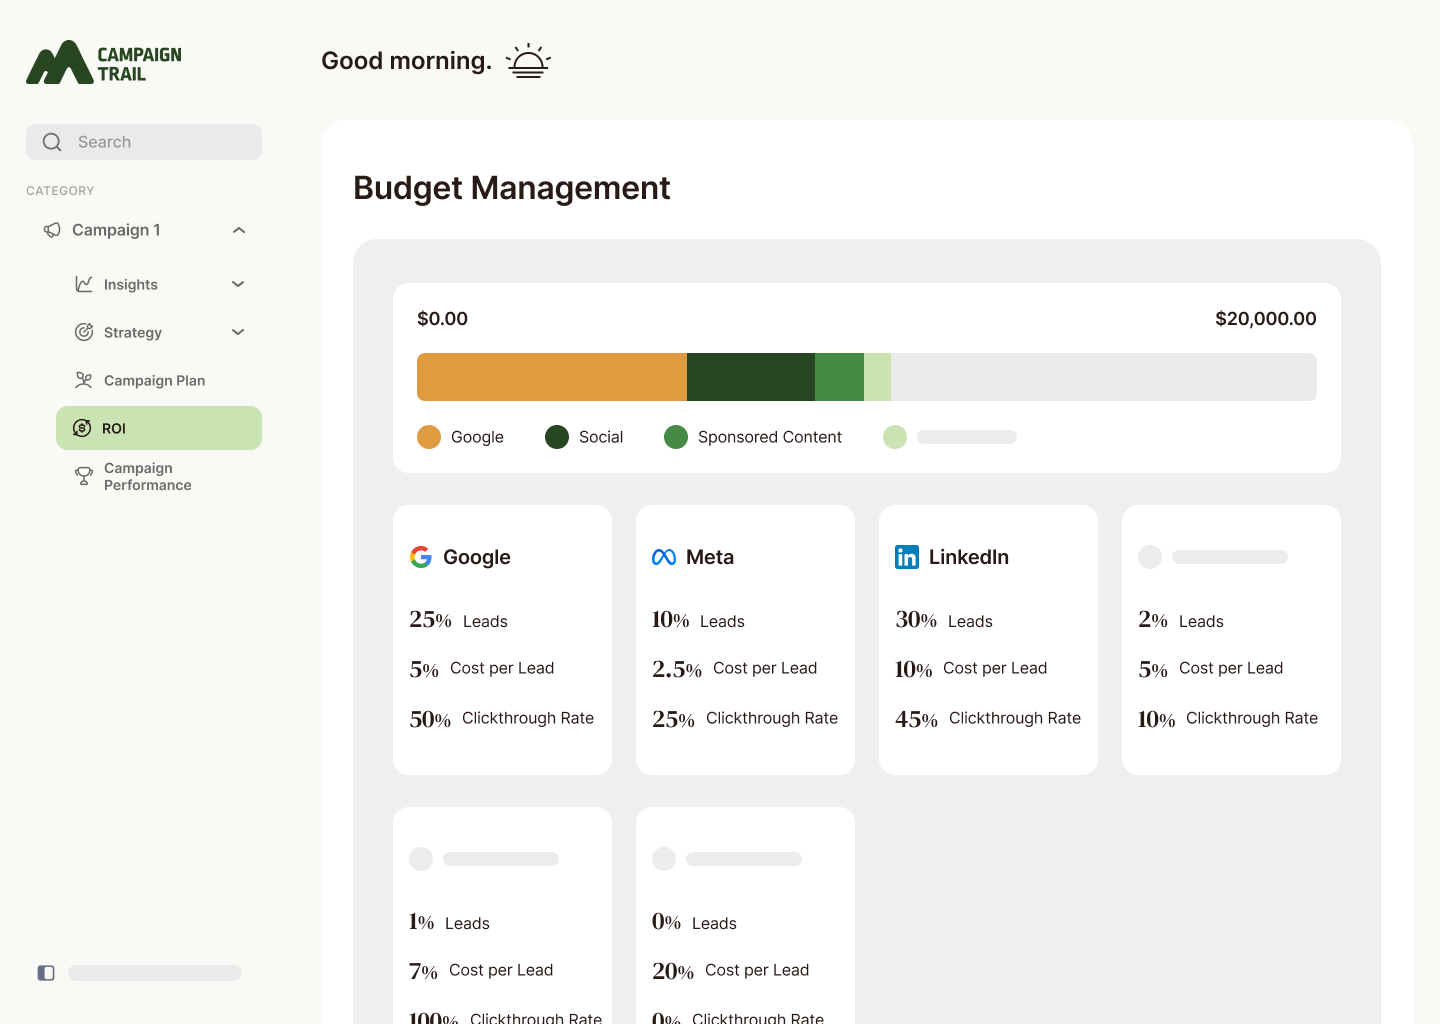Screen dimensions: 1440x1024
Task: Click the sunrise icon beside greeting
Action: pos(528,61)
